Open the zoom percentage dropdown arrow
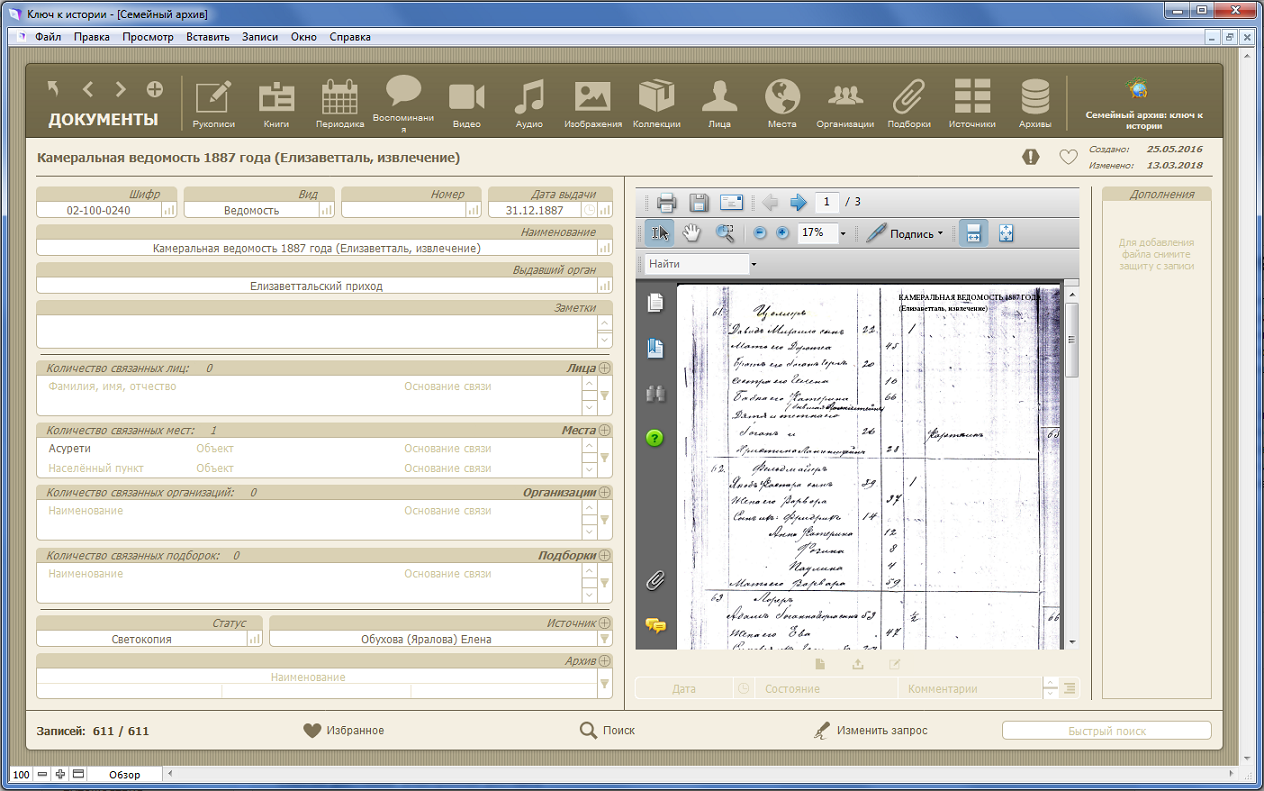The height and width of the screenshot is (791, 1264). tap(843, 234)
